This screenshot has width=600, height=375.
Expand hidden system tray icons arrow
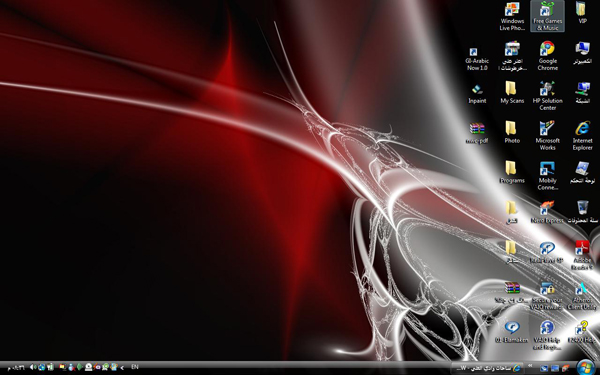coord(123,367)
